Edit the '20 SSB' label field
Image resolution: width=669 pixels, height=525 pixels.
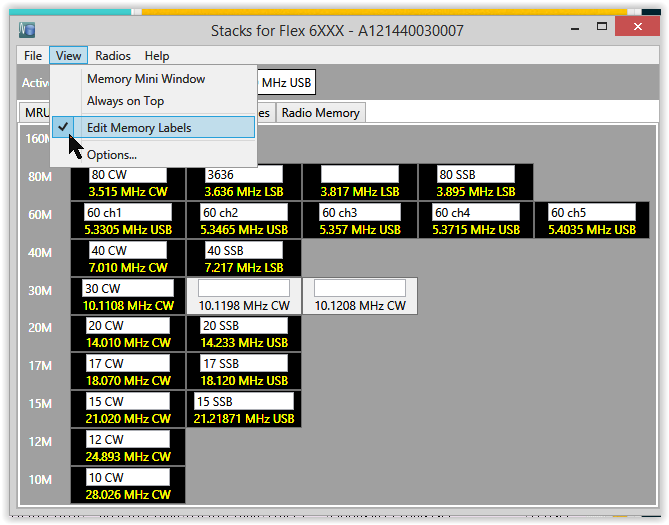click(244, 326)
